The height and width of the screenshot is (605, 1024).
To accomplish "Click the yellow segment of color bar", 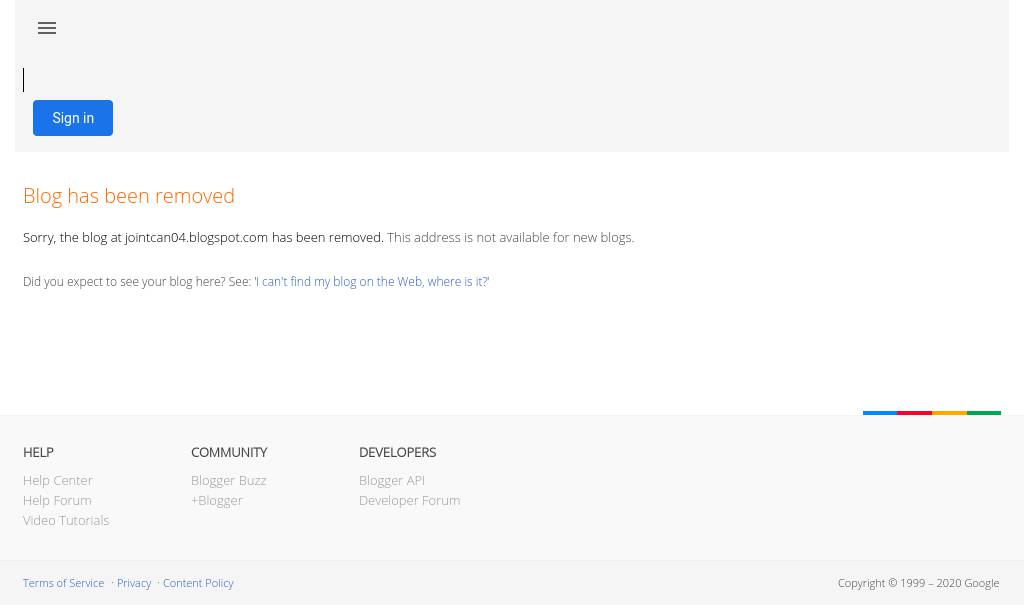I will (x=949, y=412).
